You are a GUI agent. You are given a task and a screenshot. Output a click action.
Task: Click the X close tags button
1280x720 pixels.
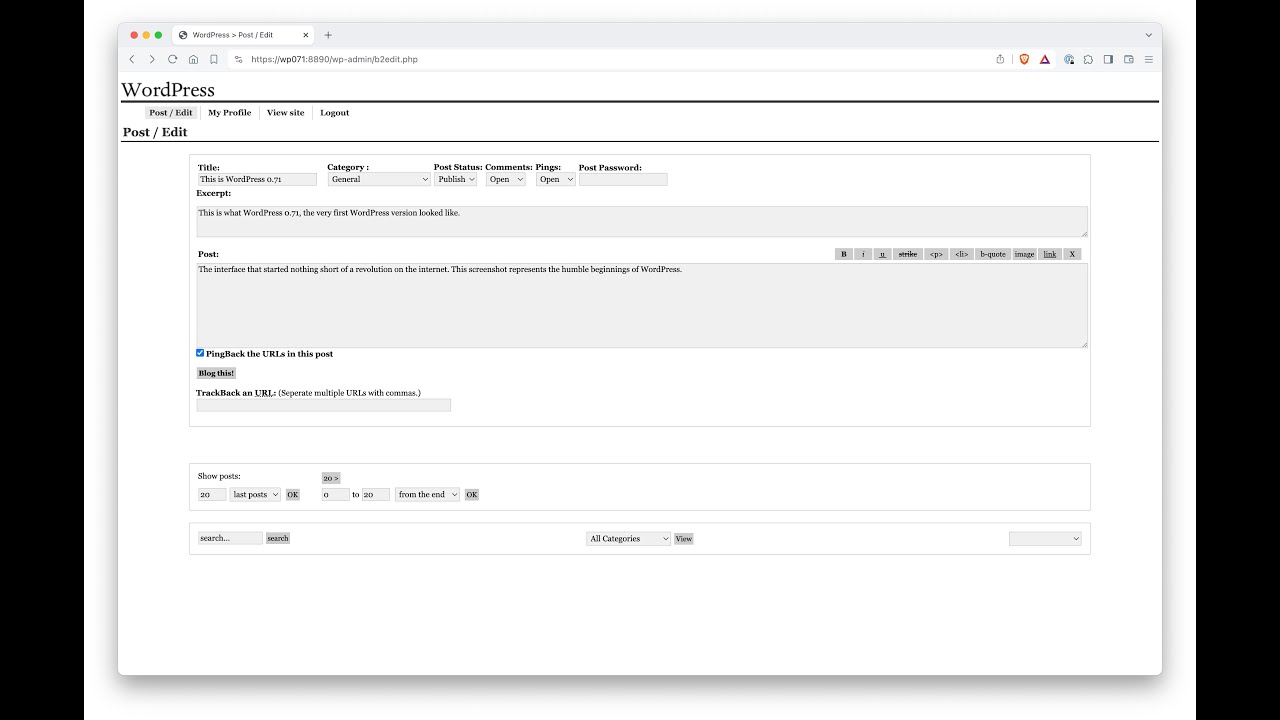pos(1072,254)
